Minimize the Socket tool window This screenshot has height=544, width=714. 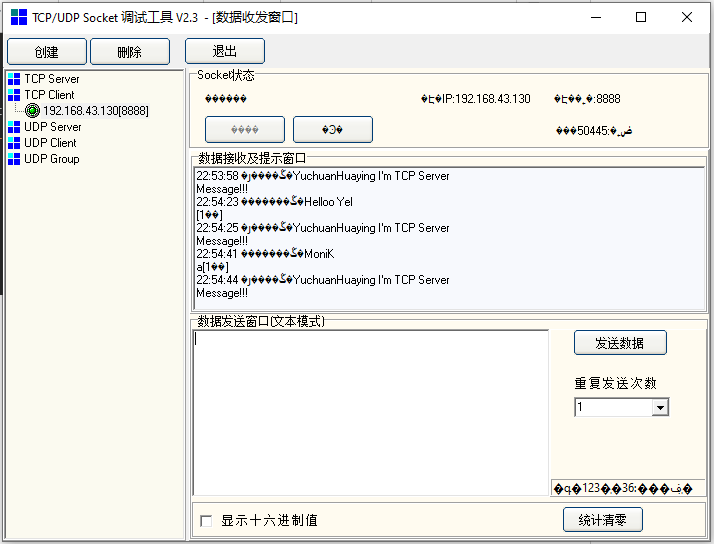click(x=596, y=17)
